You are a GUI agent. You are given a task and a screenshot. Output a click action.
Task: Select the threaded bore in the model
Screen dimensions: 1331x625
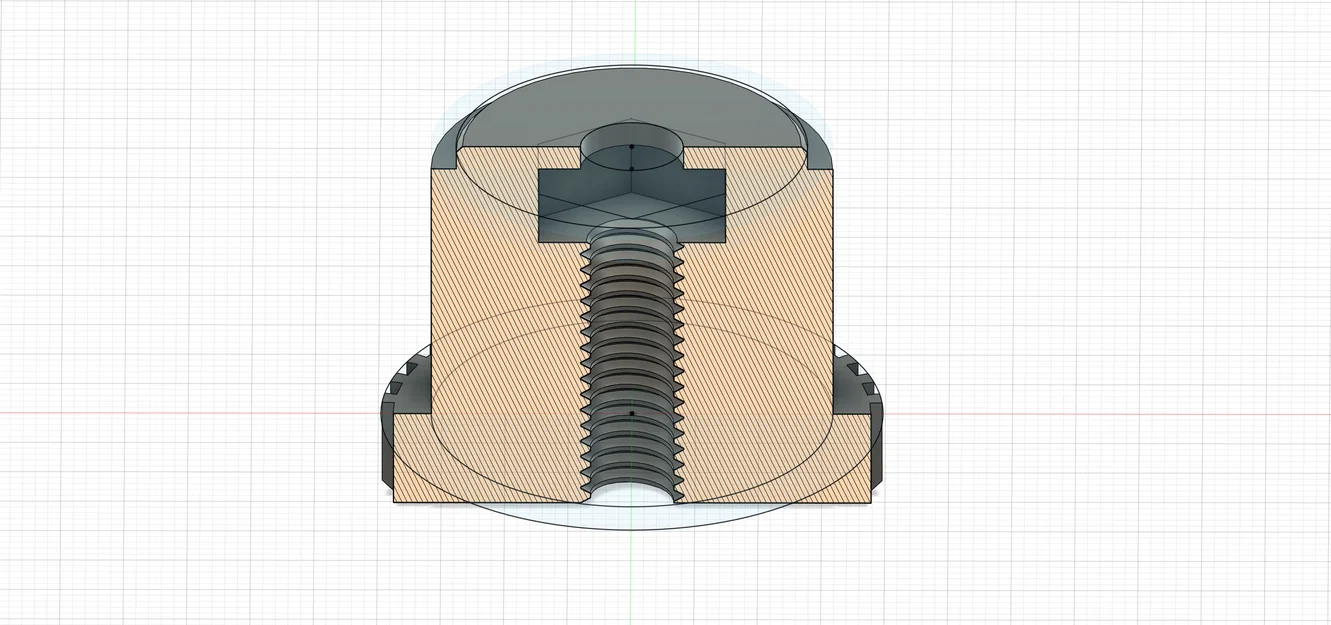[x=631, y=370]
